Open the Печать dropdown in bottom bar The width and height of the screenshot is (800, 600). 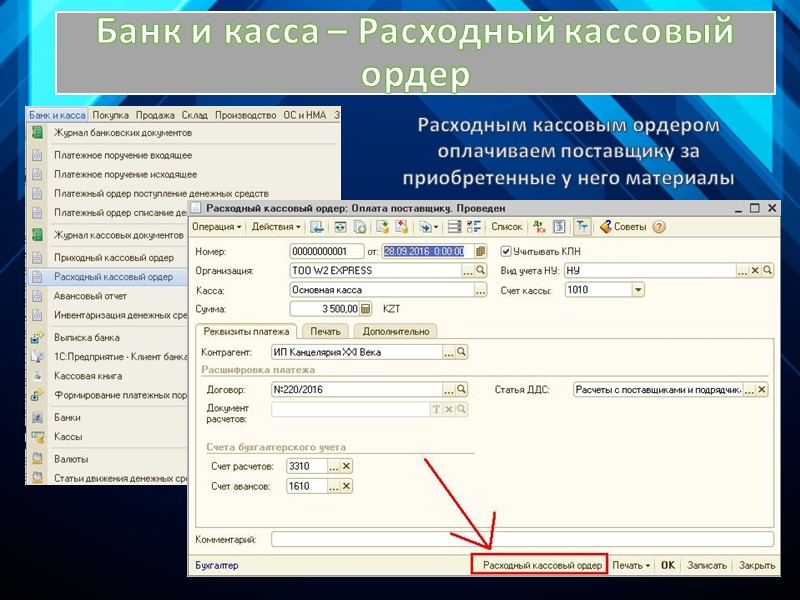(x=631, y=565)
